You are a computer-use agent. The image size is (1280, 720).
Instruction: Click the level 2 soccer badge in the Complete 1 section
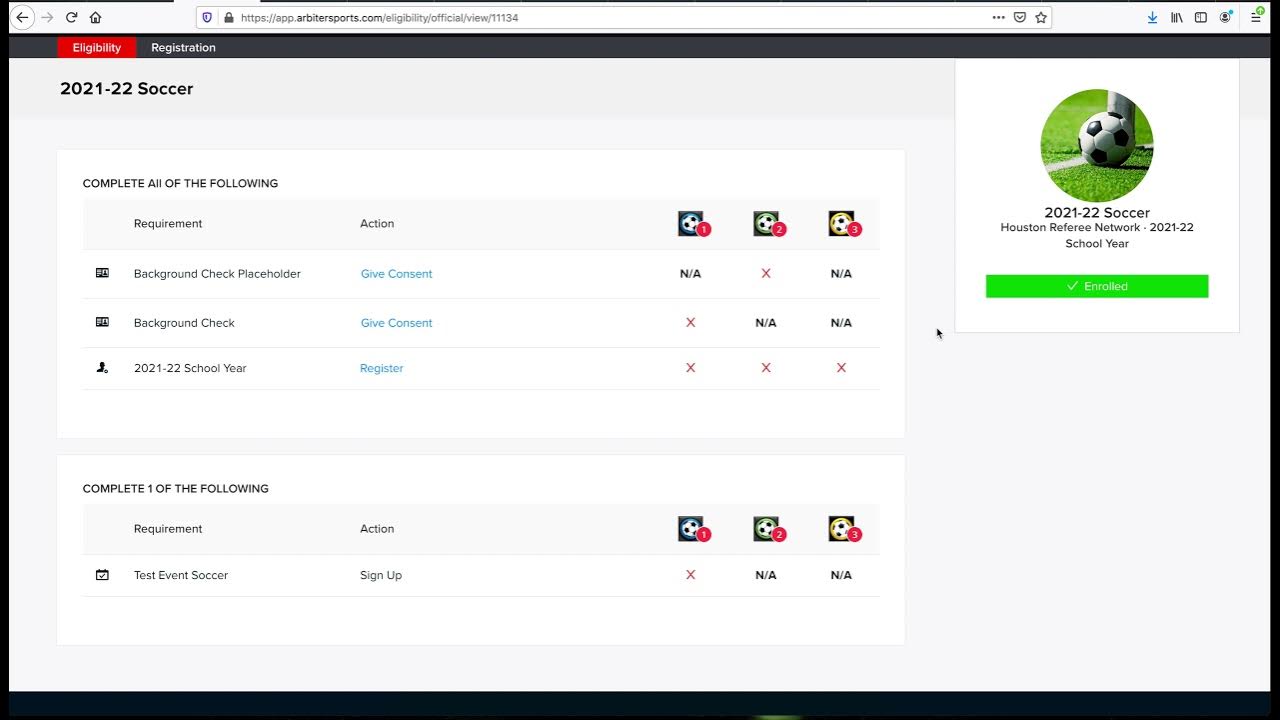coord(768,529)
